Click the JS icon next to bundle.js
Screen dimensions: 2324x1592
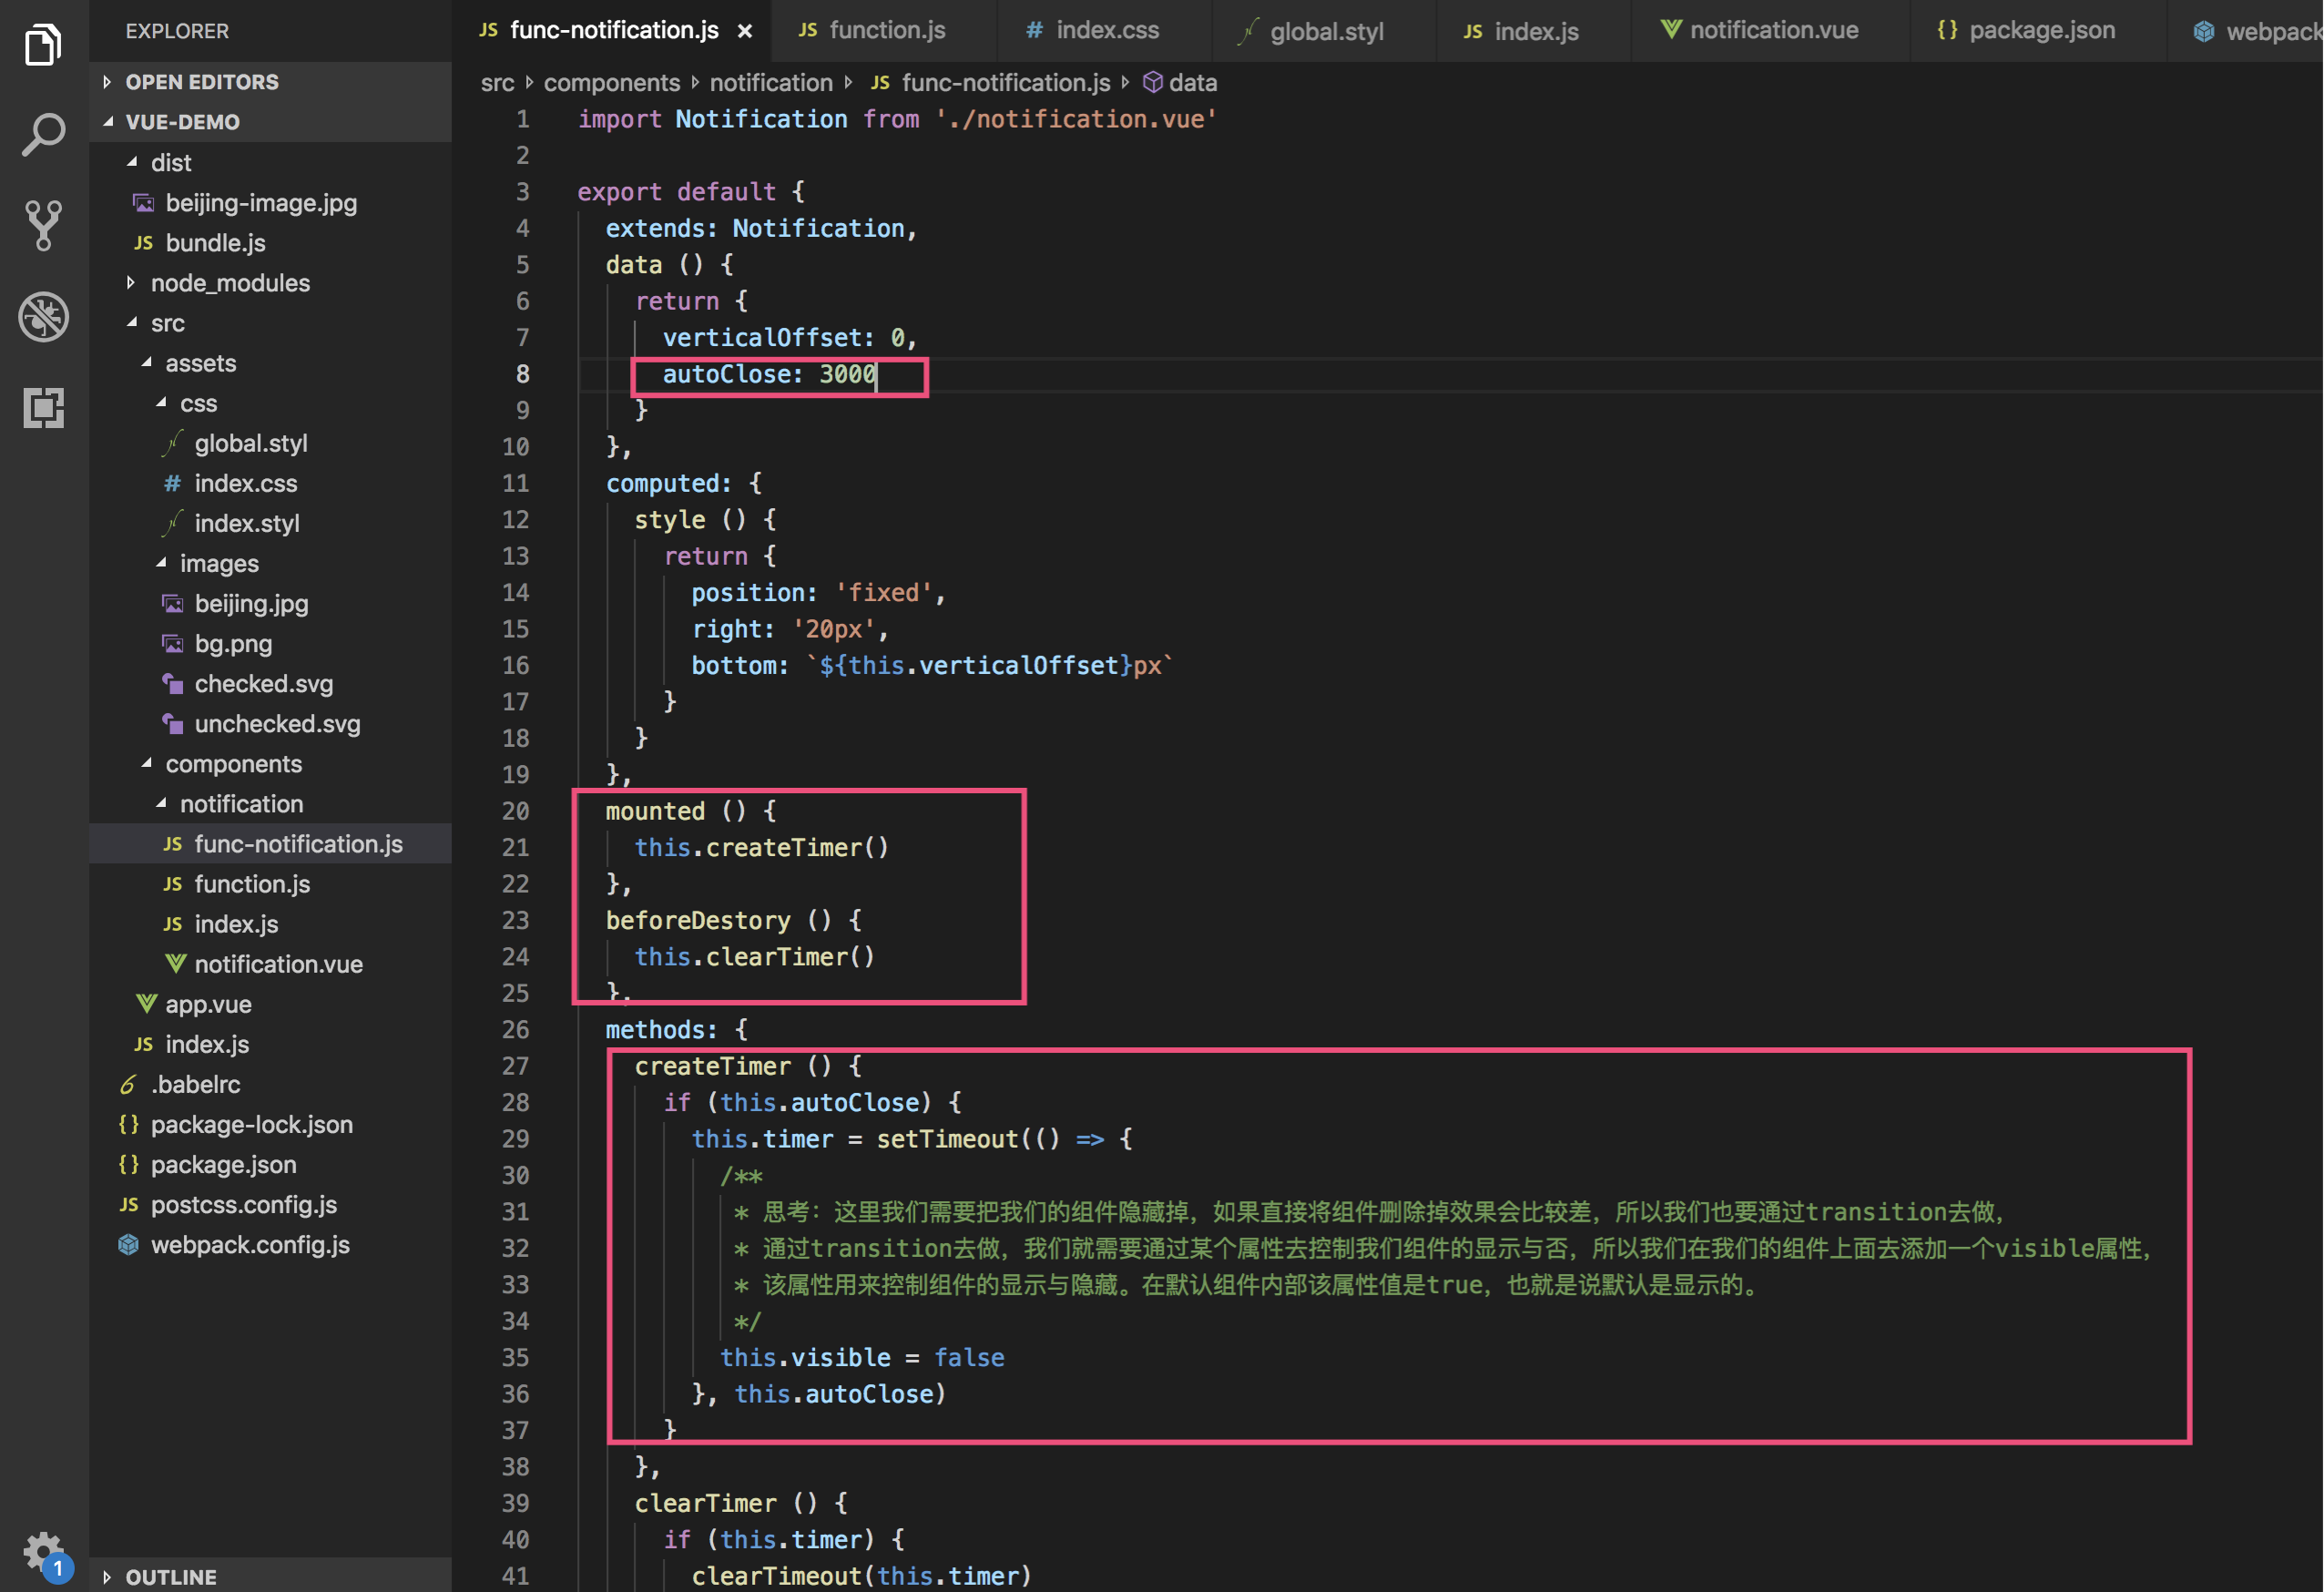pos(143,243)
